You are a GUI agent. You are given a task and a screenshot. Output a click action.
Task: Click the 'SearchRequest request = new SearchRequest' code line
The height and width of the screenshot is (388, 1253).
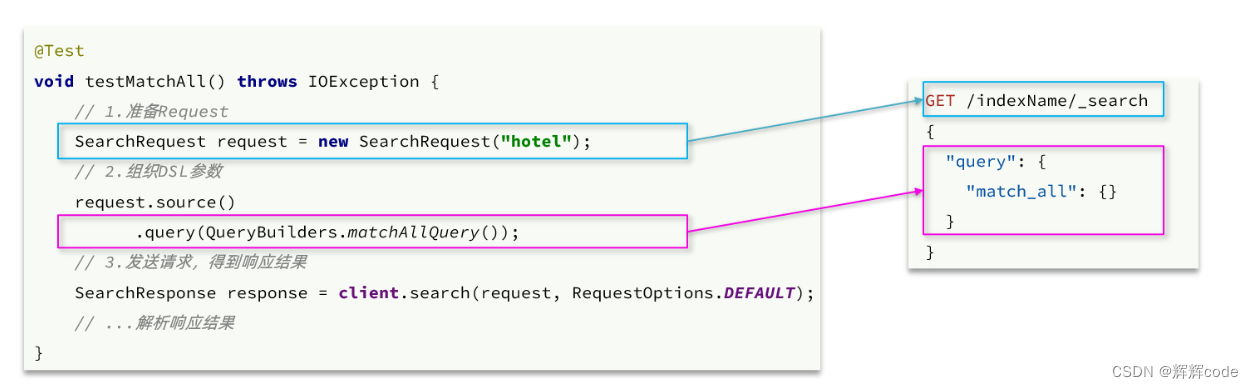[333, 142]
